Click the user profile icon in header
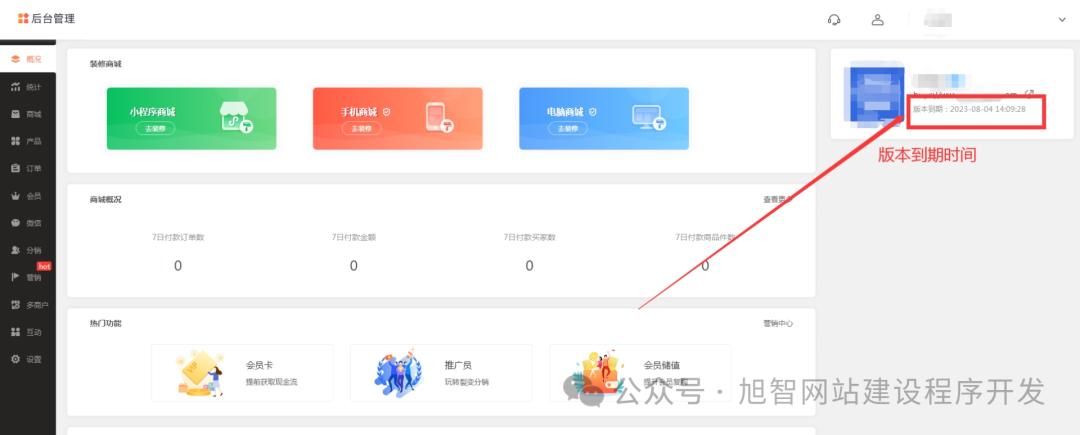Screen dimensions: 1080x435 click(878, 19)
